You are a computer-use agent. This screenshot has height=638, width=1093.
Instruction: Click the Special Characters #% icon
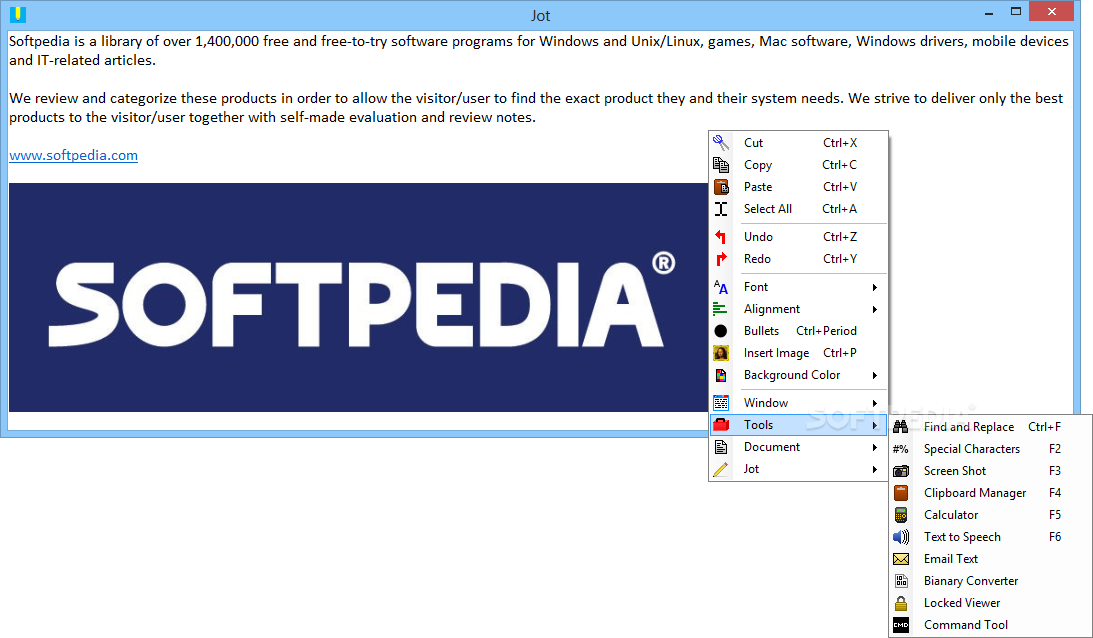[x=901, y=449]
